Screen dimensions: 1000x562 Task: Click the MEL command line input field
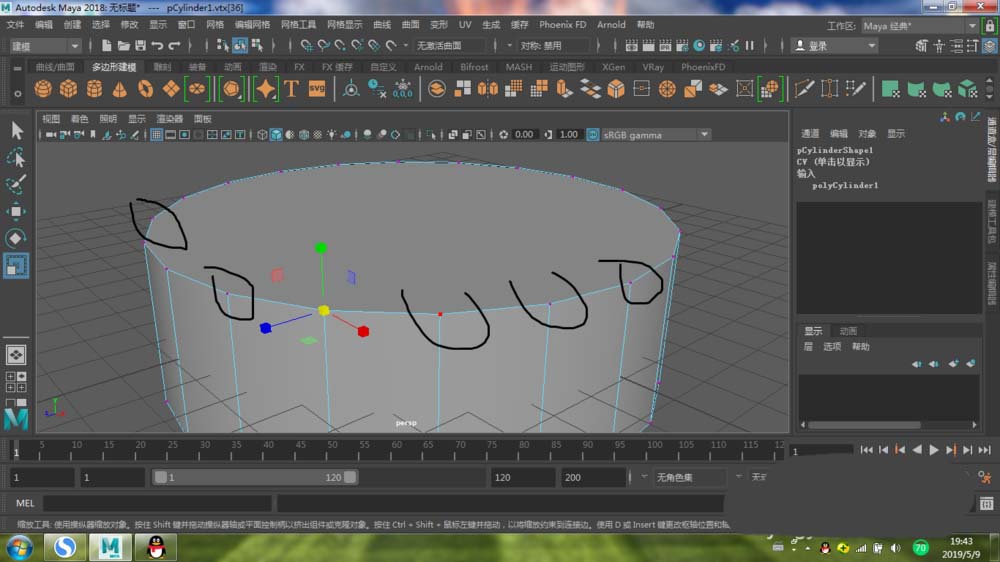point(158,503)
